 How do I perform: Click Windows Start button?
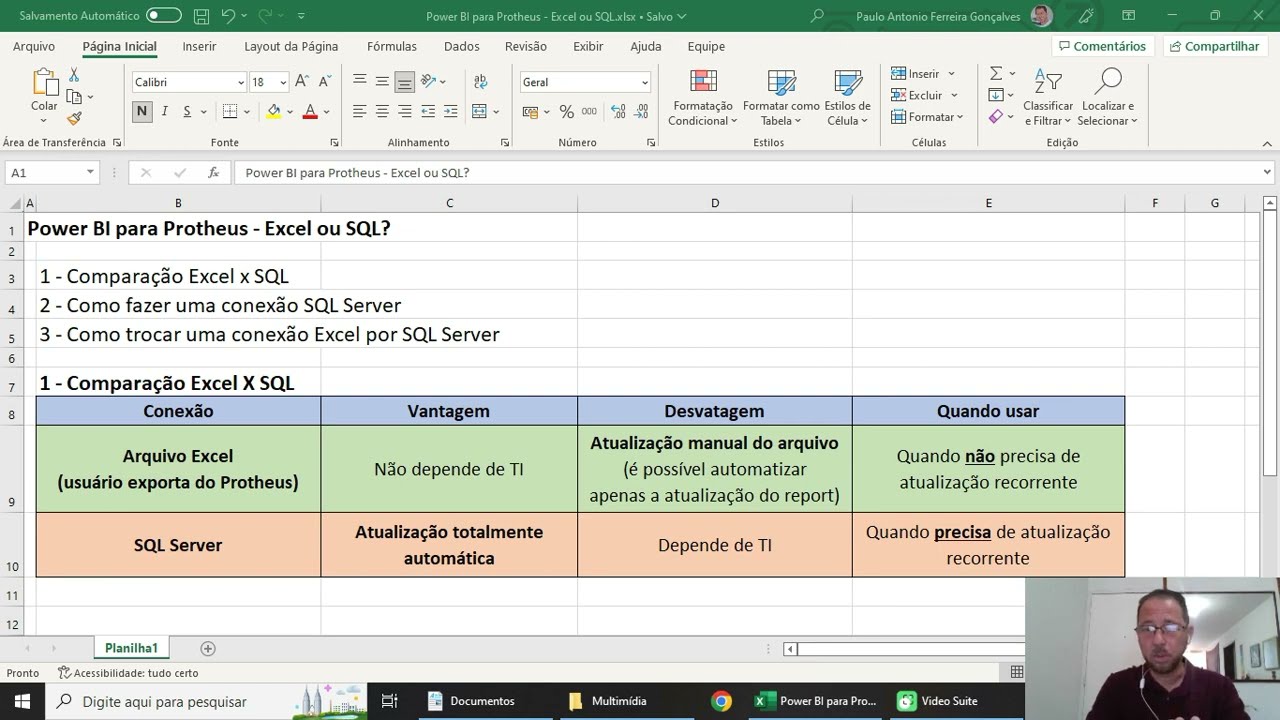(x=22, y=701)
